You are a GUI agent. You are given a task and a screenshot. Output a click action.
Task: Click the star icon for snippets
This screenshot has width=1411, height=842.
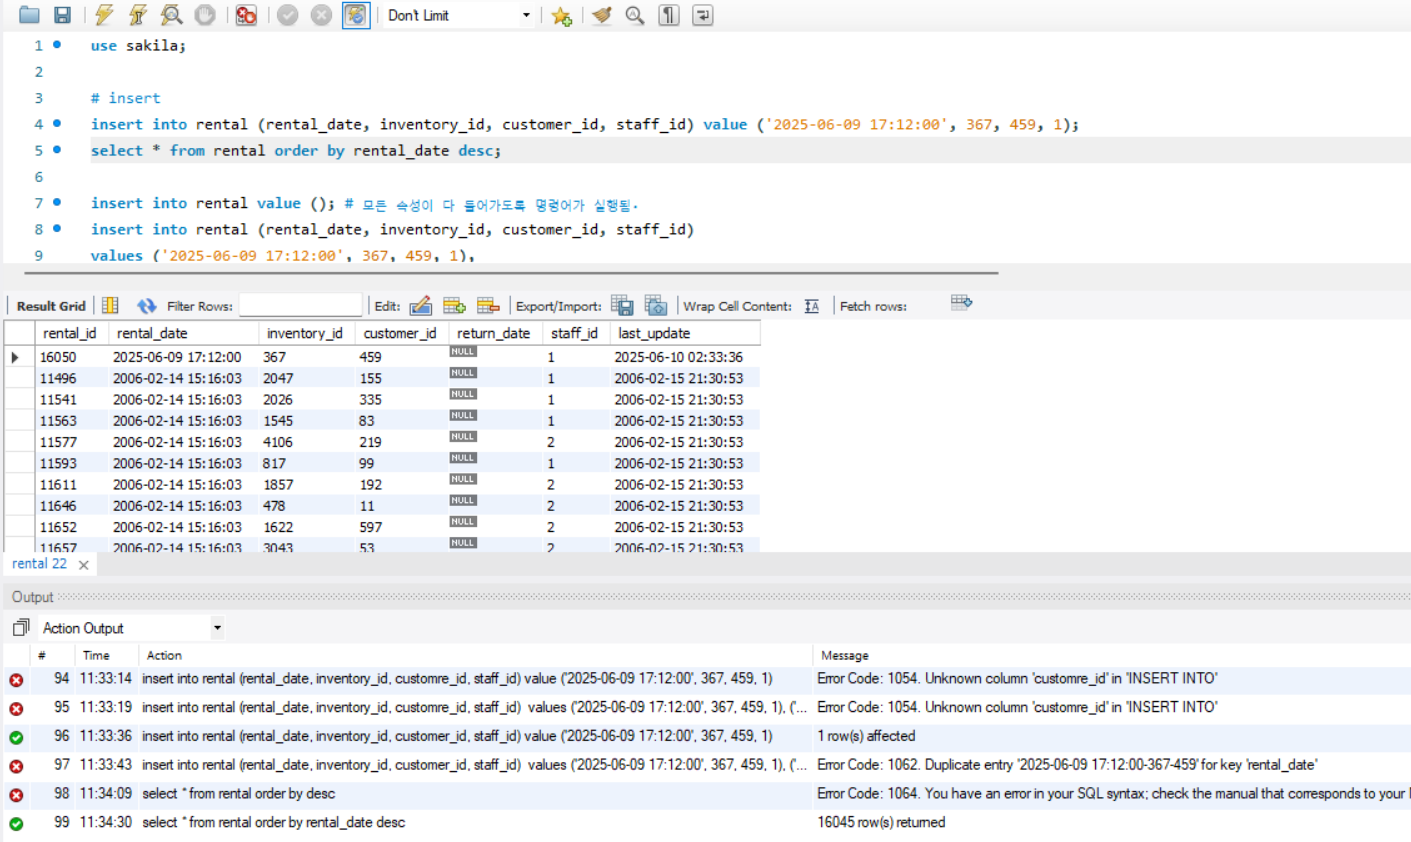[561, 15]
